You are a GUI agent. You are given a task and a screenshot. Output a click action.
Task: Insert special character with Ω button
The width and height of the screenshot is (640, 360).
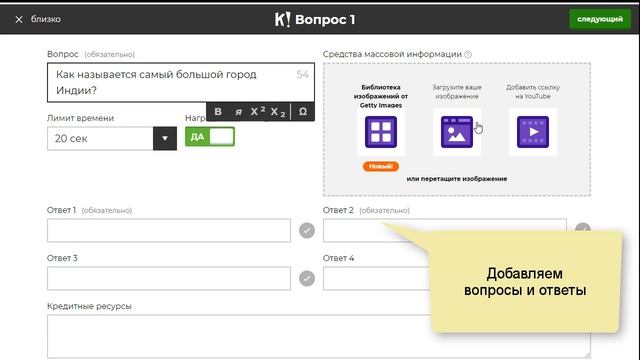click(x=303, y=111)
